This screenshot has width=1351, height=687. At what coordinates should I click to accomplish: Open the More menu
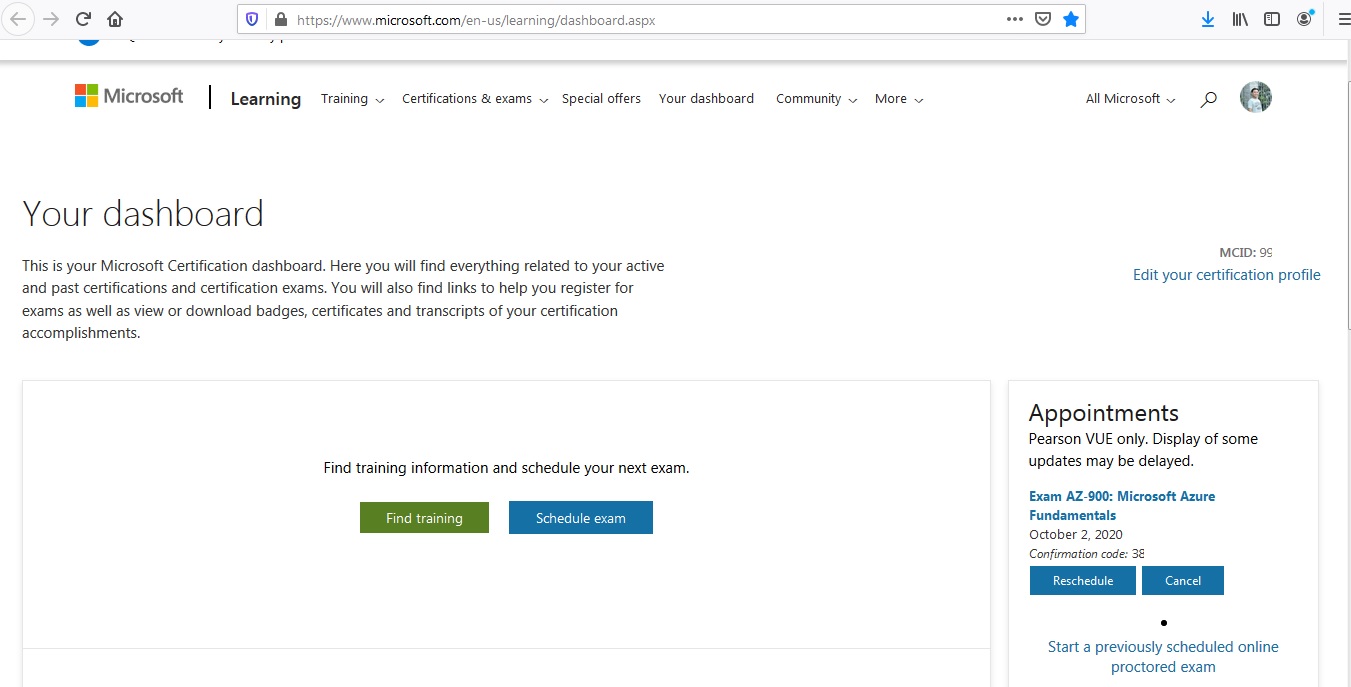point(897,98)
